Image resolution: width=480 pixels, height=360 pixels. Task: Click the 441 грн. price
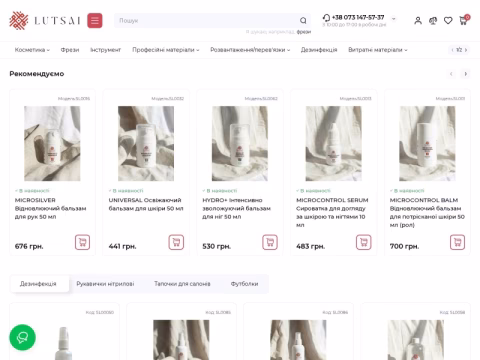point(122,246)
